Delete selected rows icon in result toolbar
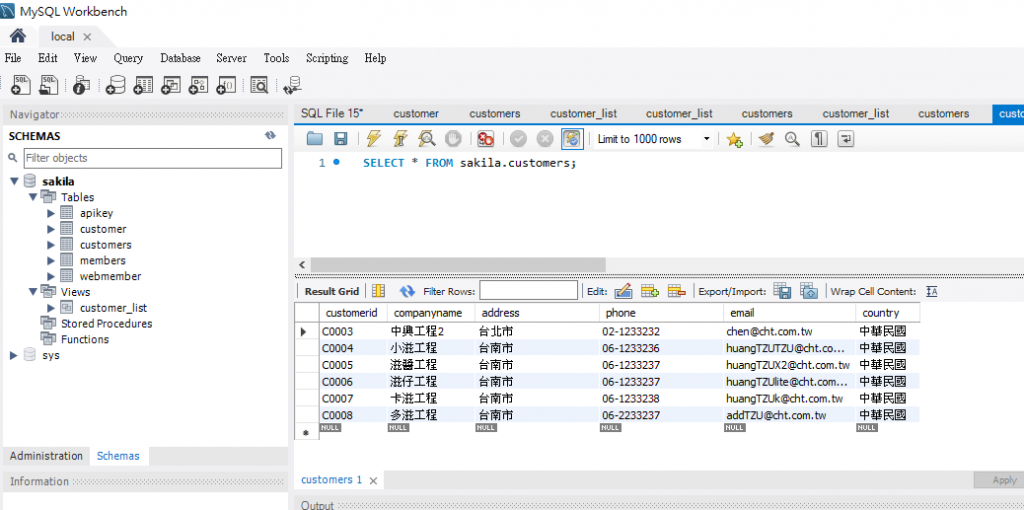Viewport: 1024px width, 510px height. tap(677, 291)
